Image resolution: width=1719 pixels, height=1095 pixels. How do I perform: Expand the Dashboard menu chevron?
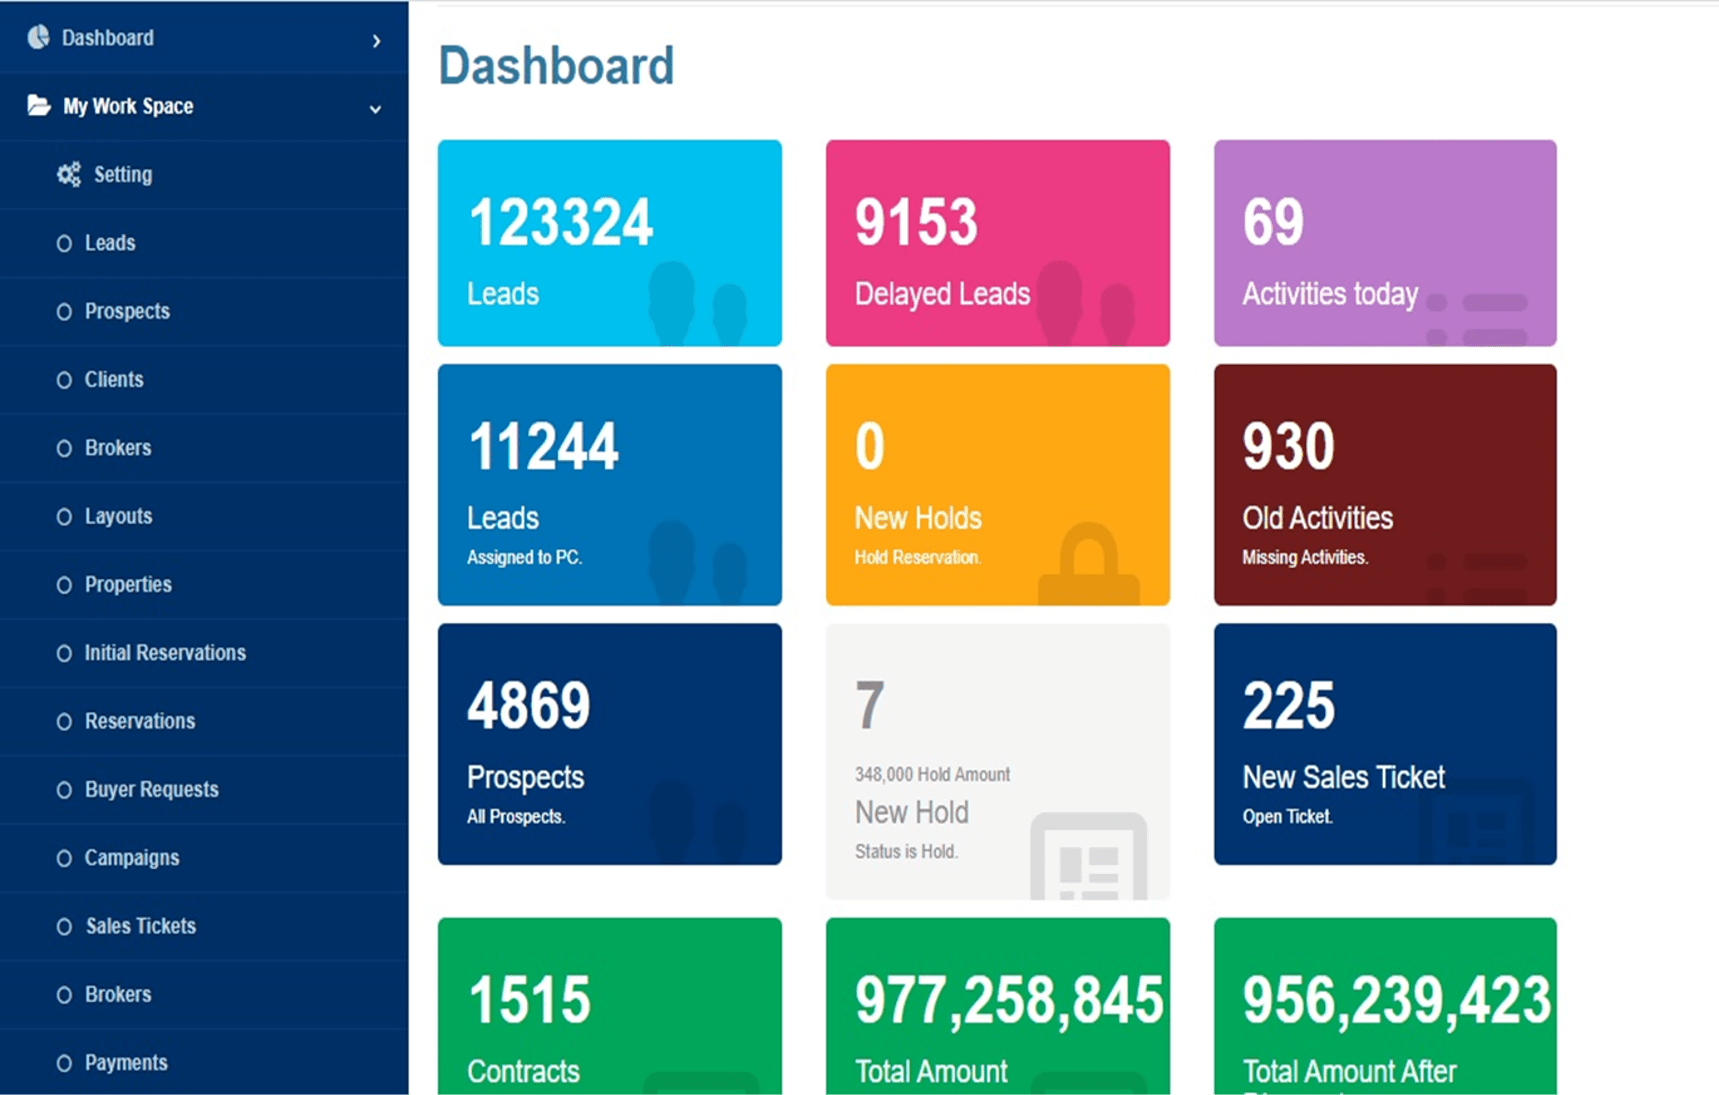377,41
